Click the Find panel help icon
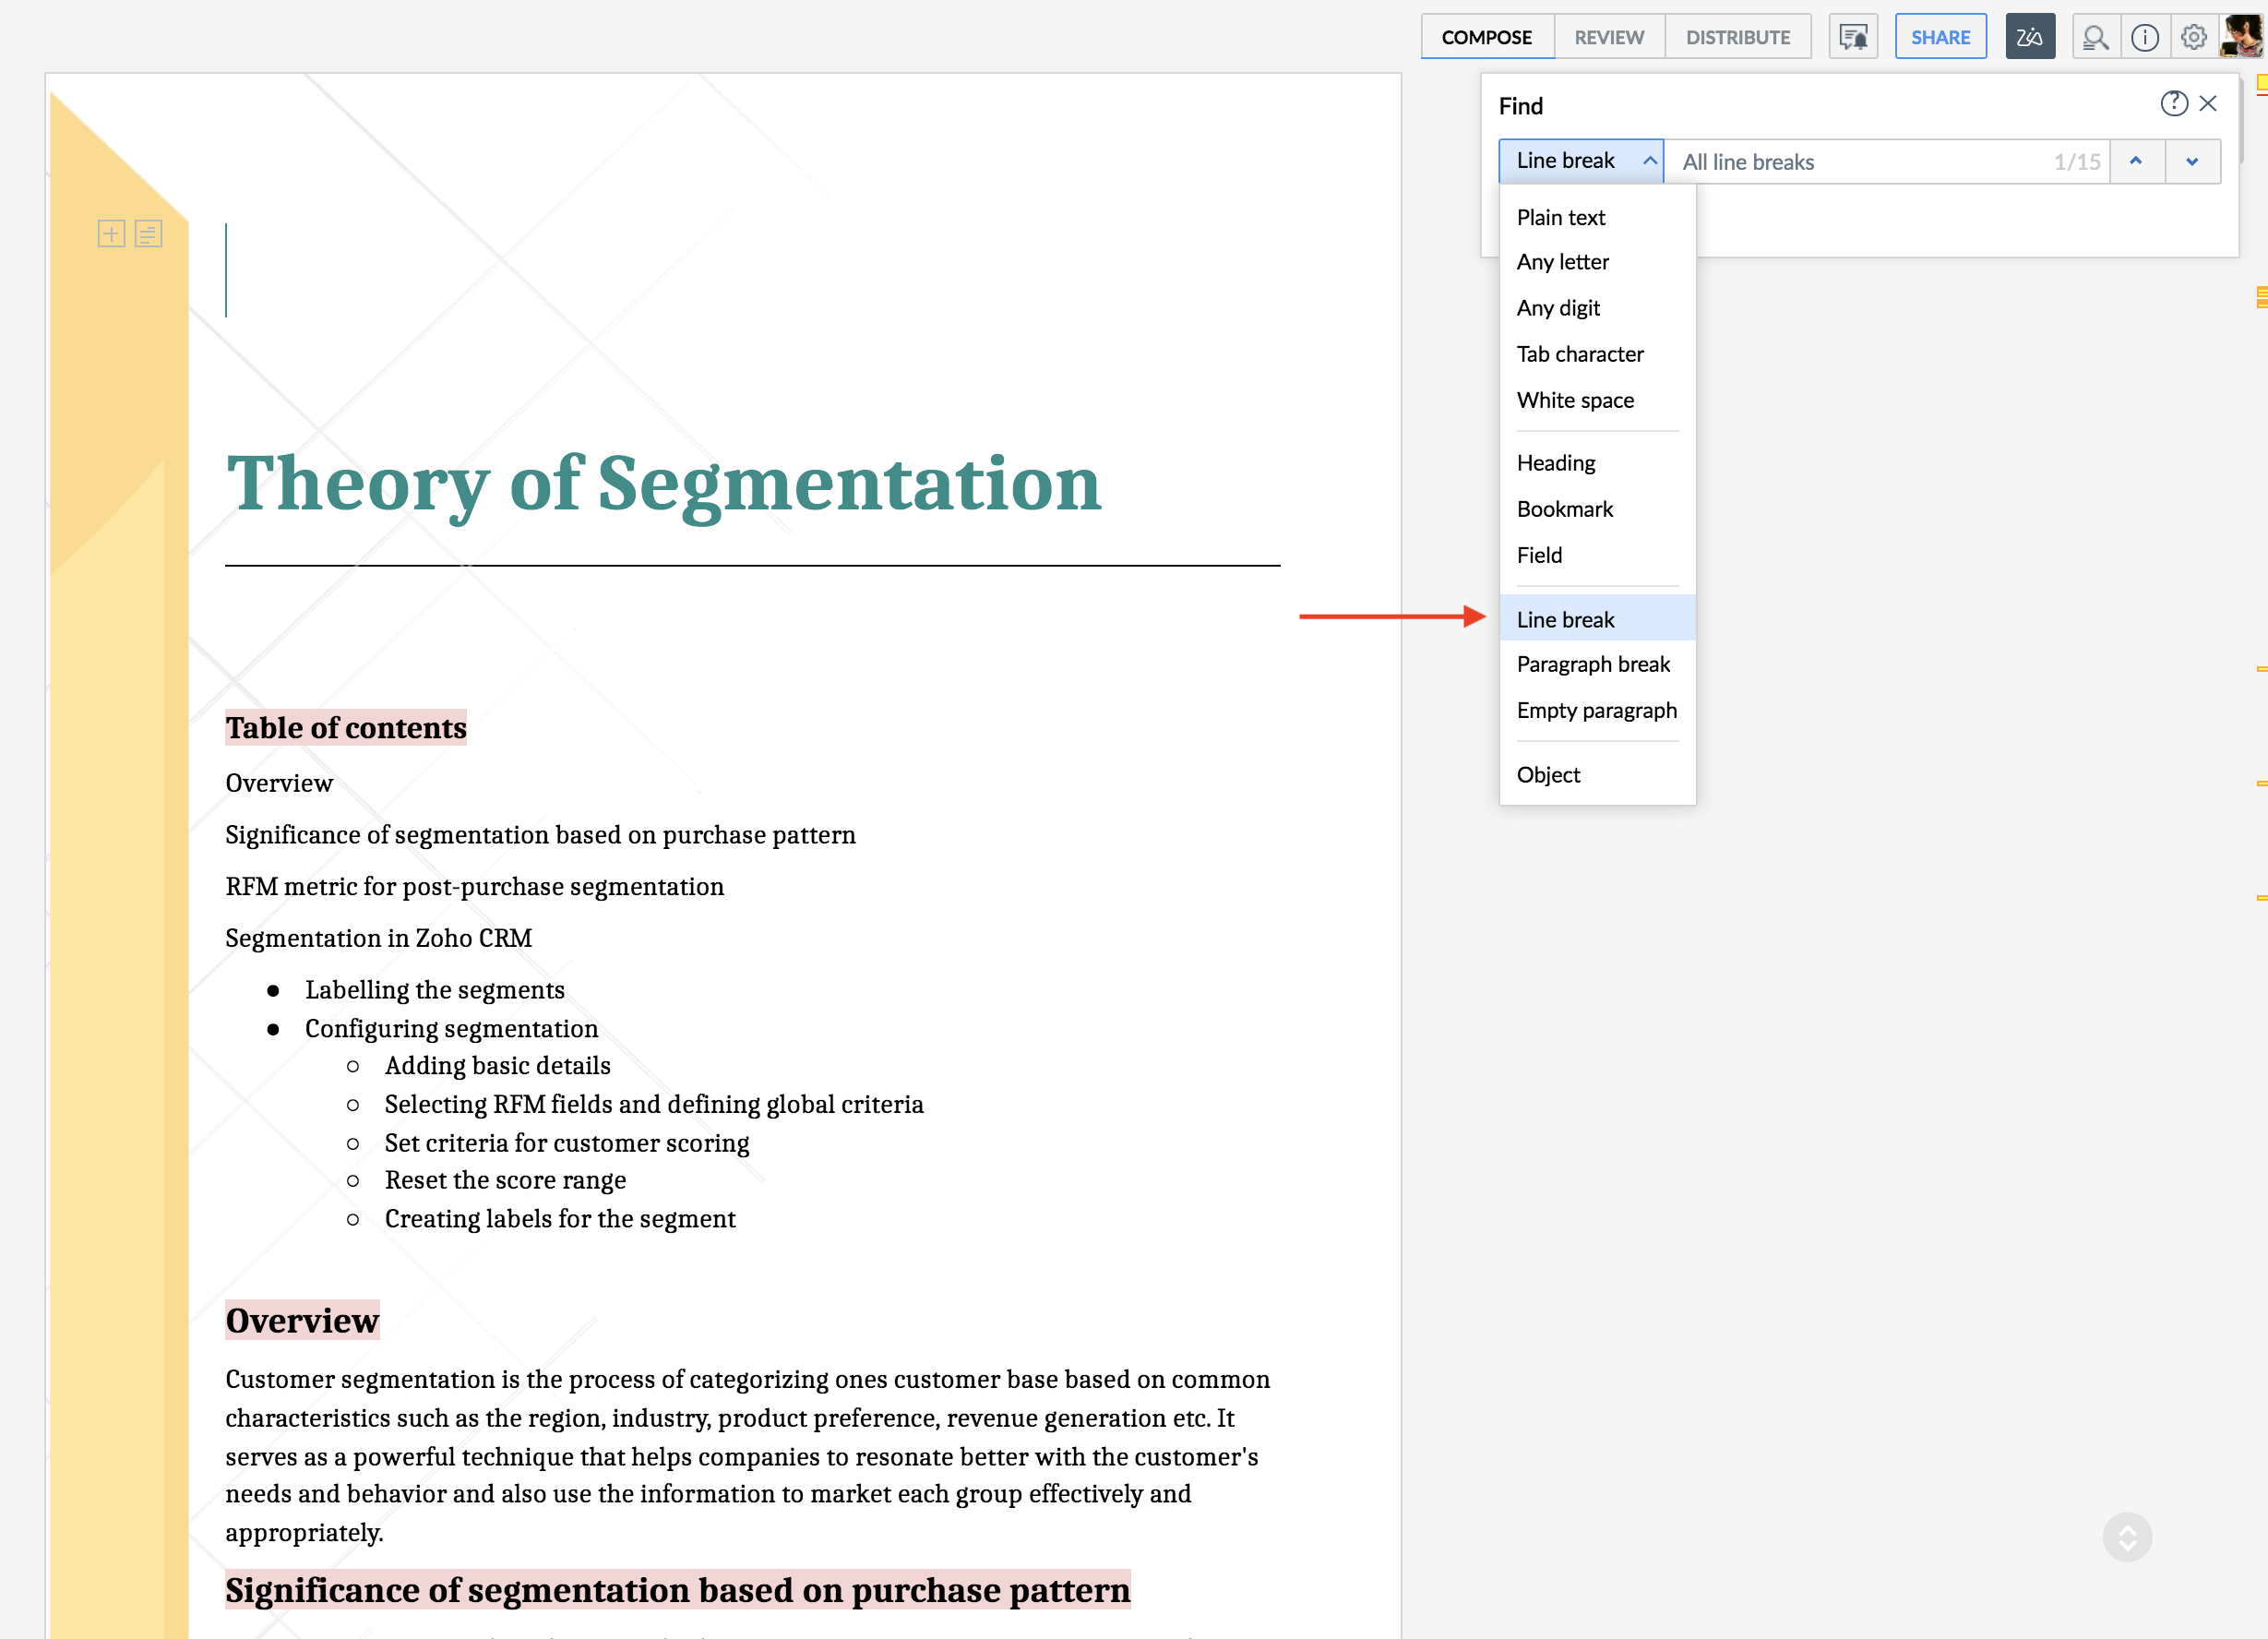Screen dimensions: 2268x1639 click(x=2173, y=104)
